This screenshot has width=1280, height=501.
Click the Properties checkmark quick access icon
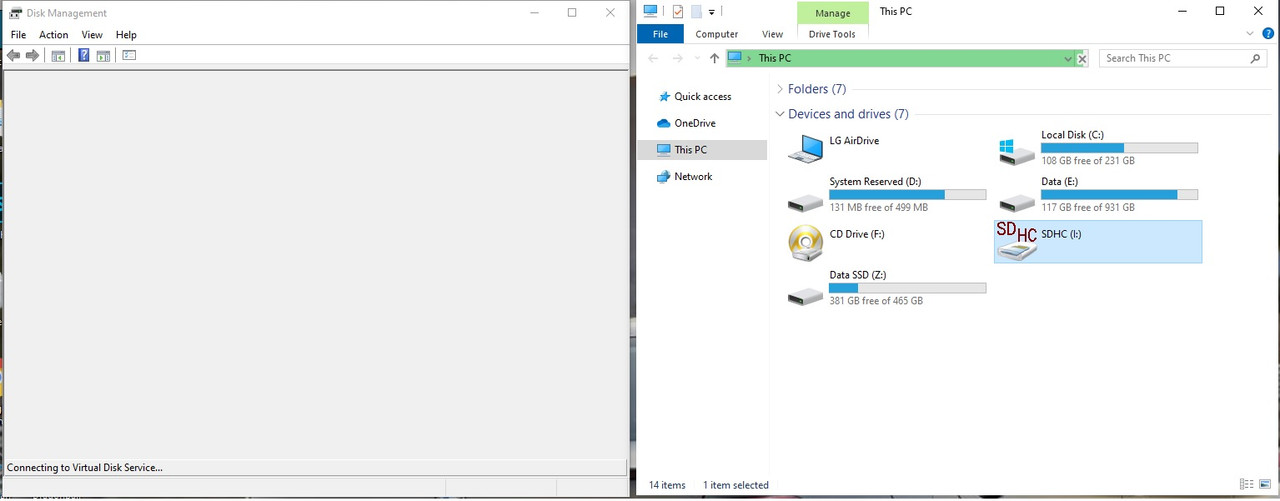(x=678, y=12)
